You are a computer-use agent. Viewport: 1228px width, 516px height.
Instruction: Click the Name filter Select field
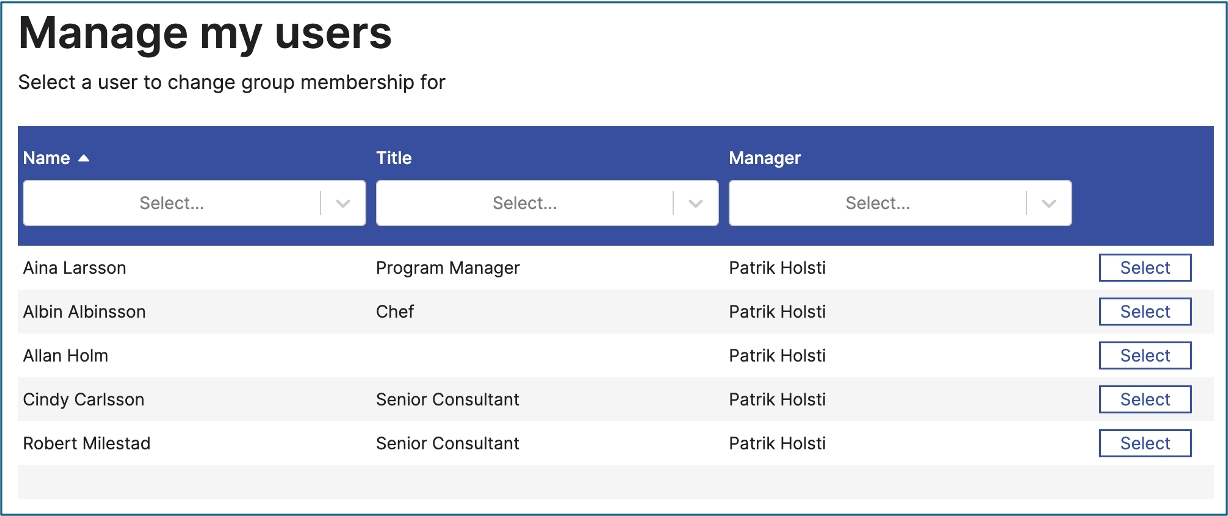(x=172, y=203)
